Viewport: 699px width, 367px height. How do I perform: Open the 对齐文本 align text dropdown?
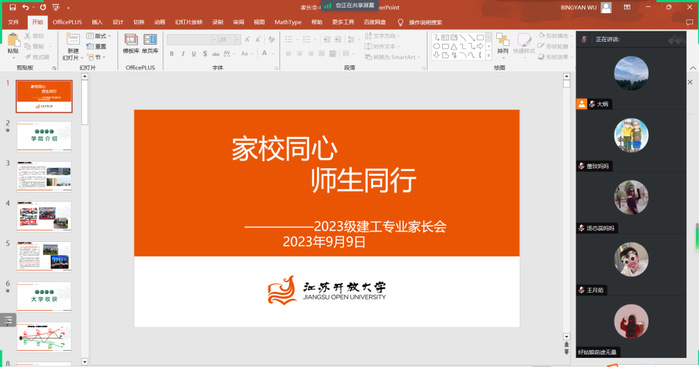tap(382, 46)
